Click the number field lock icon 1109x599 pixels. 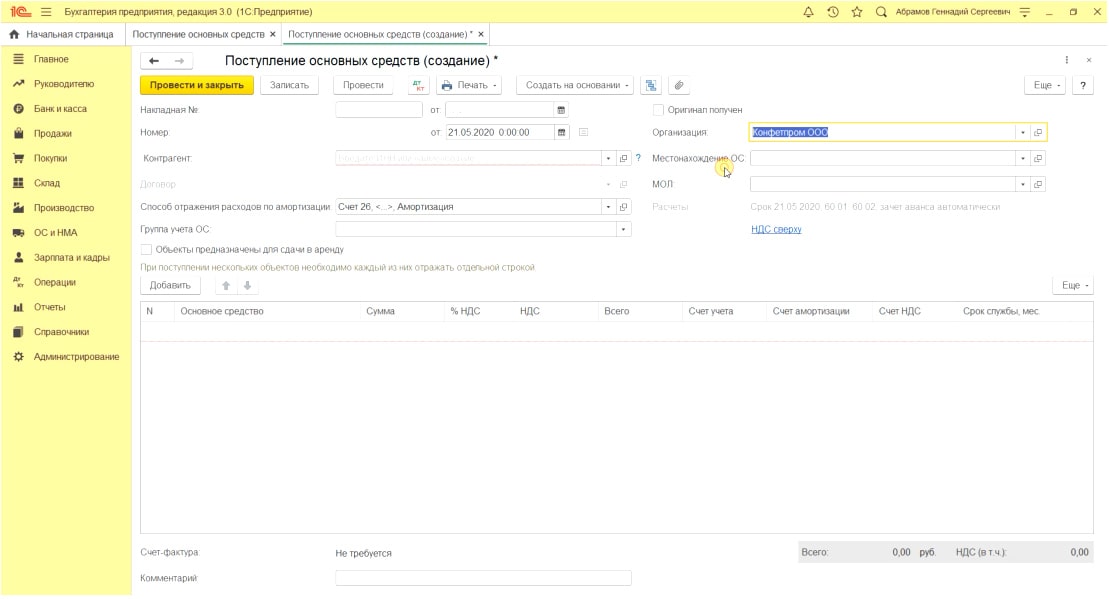(x=583, y=132)
